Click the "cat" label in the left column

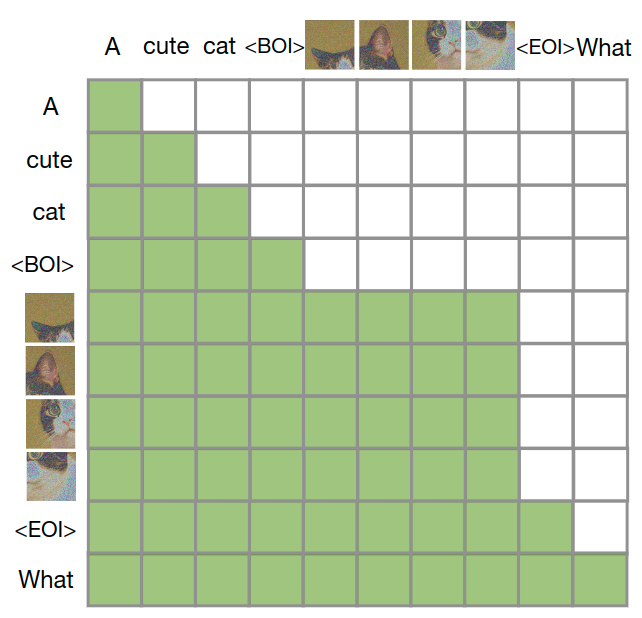(x=49, y=211)
